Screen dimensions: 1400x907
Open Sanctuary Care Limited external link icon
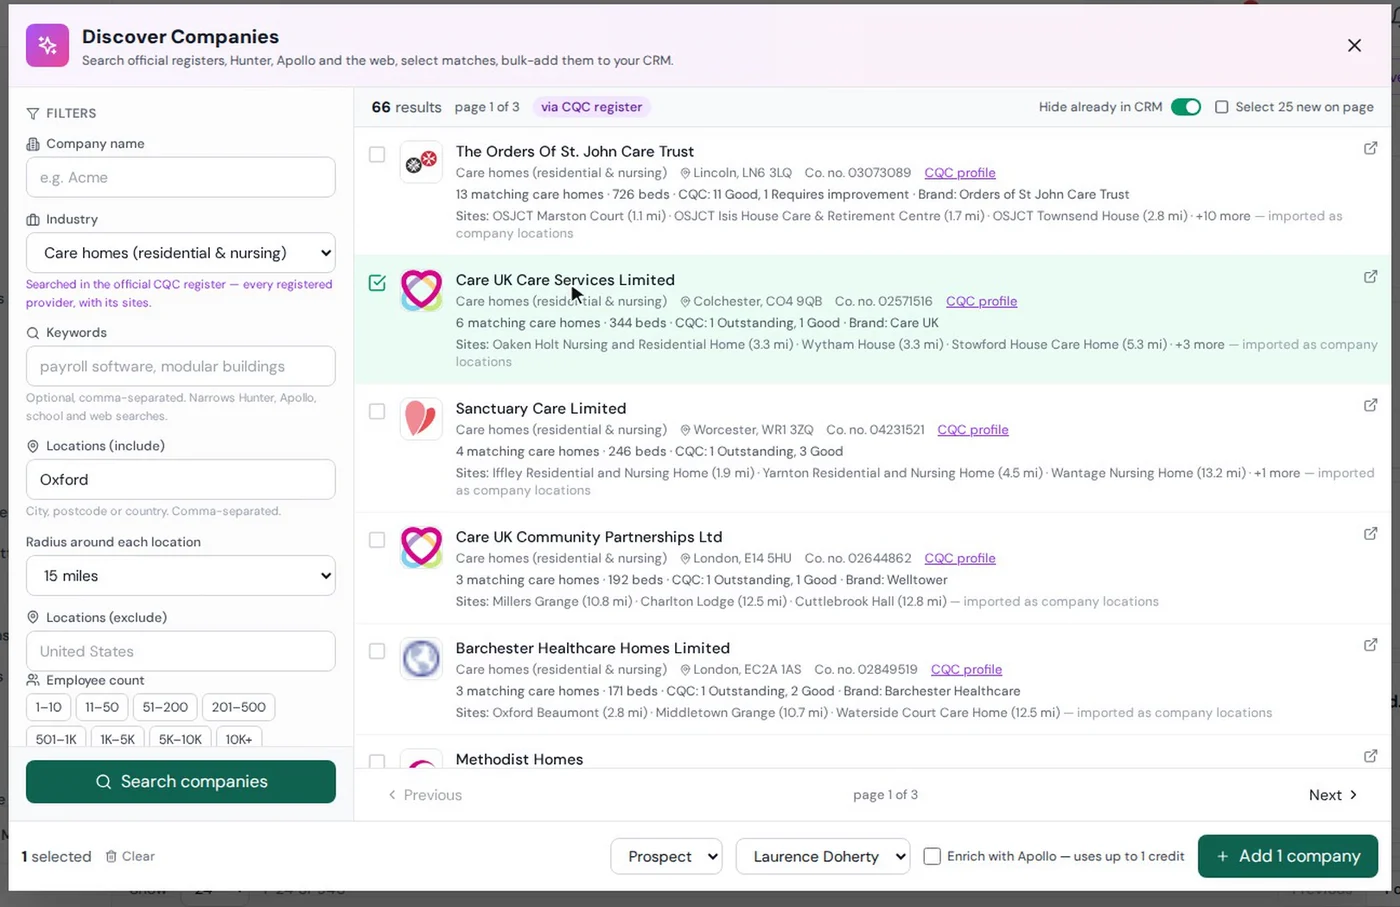pos(1370,405)
